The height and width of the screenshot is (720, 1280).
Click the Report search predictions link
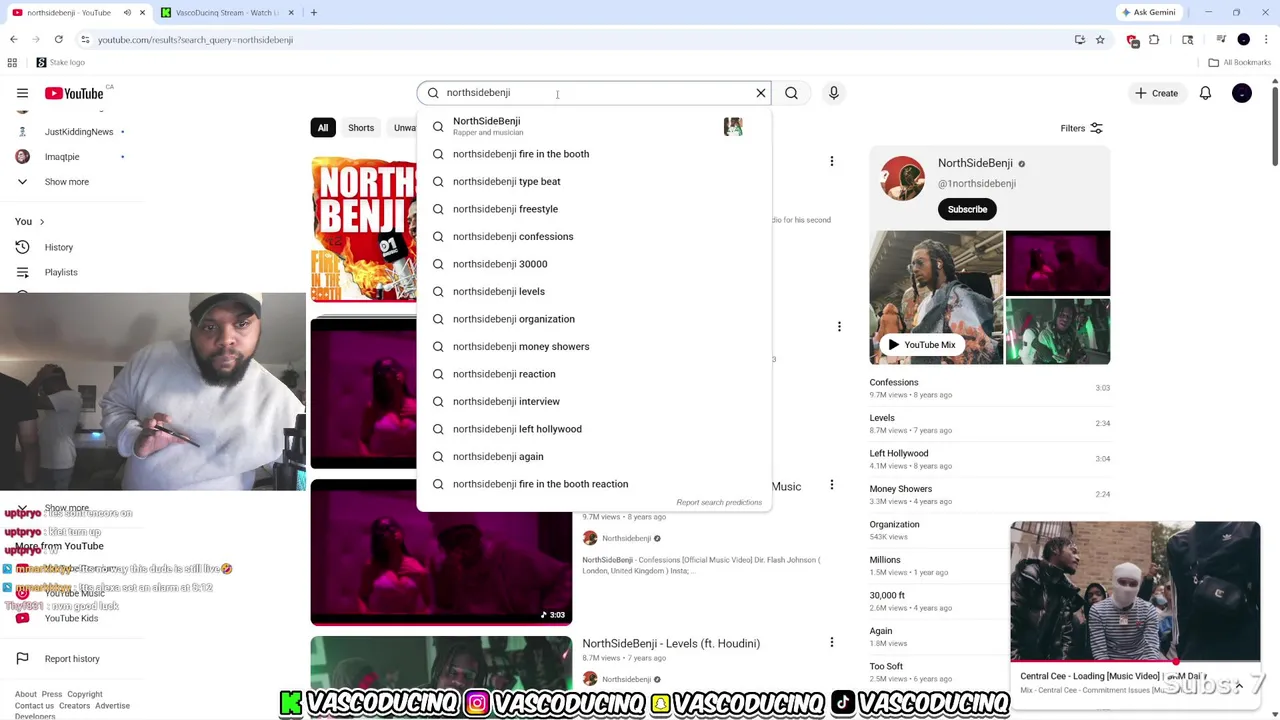tap(719, 502)
